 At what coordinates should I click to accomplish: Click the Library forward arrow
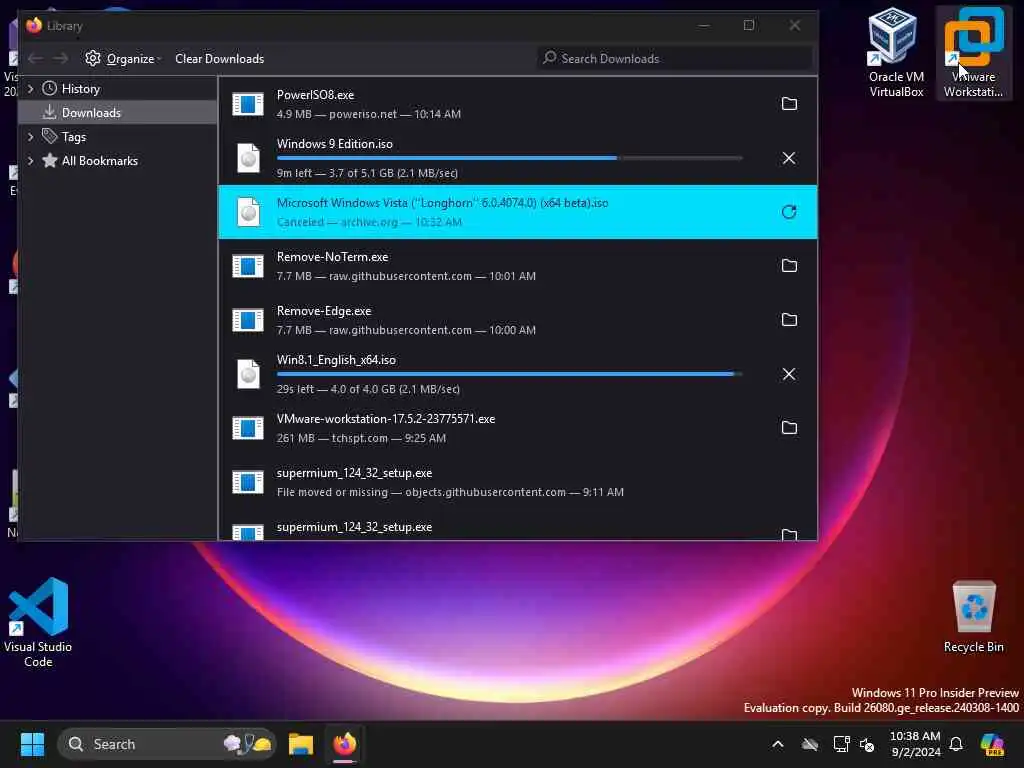(x=61, y=59)
